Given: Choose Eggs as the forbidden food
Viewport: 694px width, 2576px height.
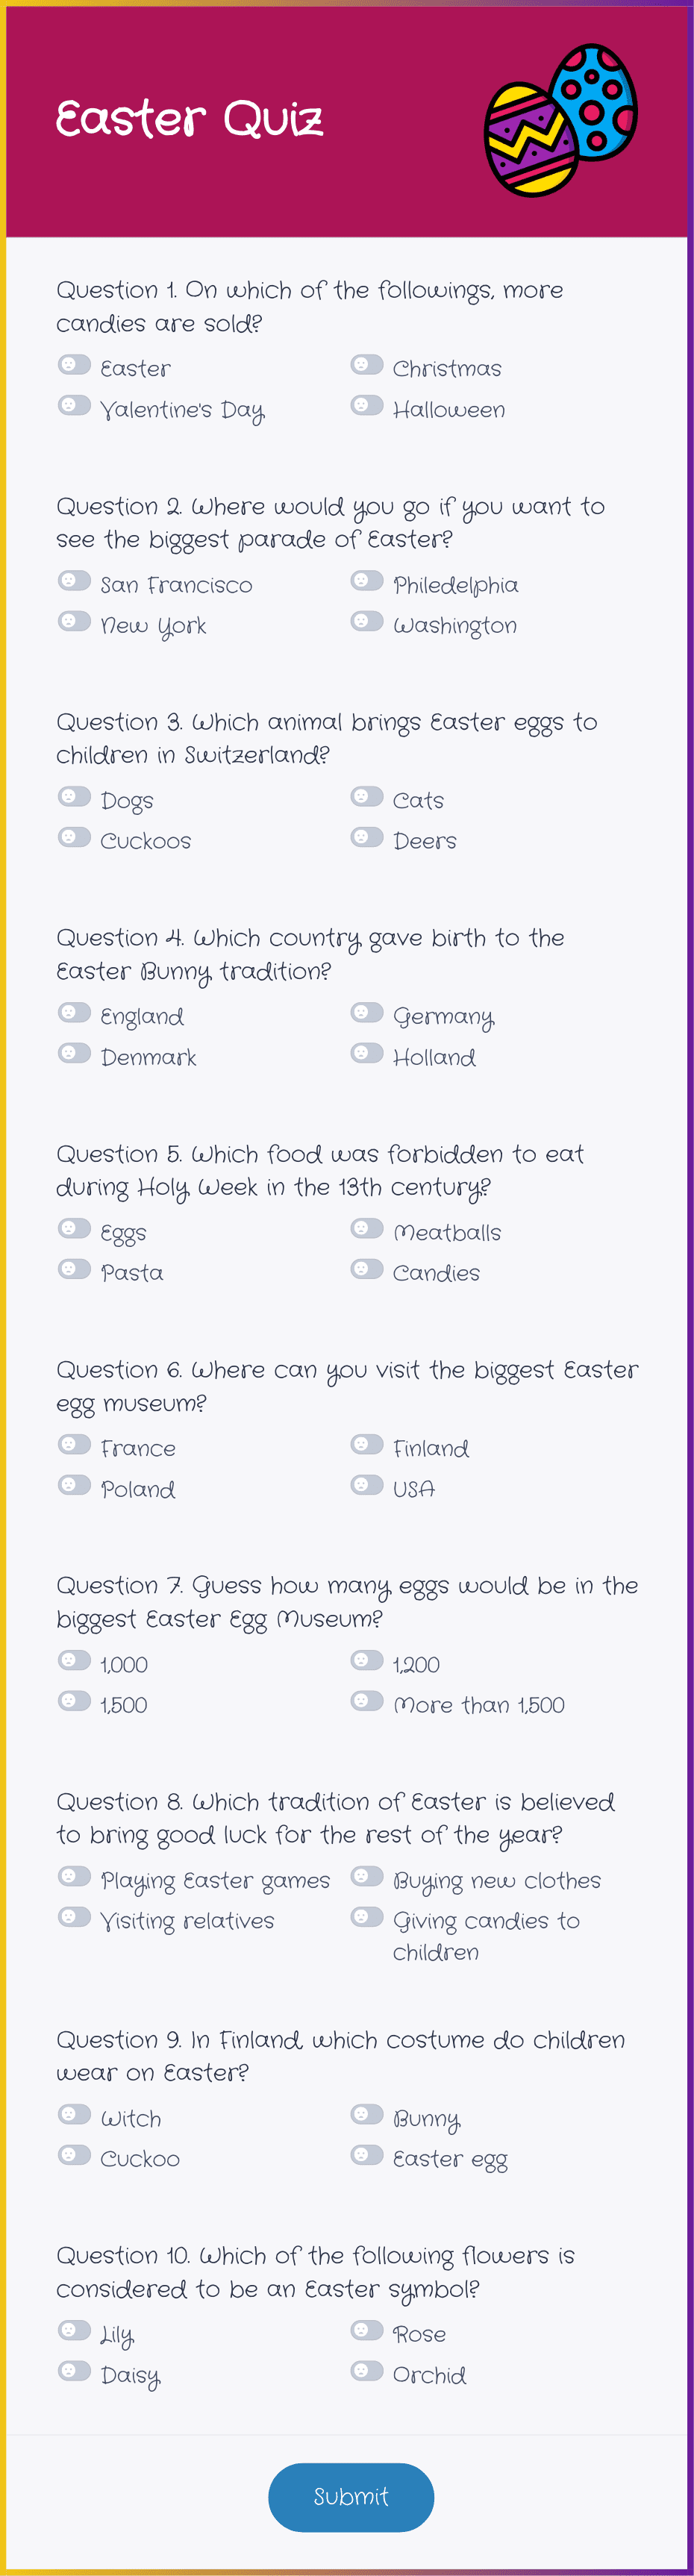Looking at the screenshot, I should [74, 1228].
